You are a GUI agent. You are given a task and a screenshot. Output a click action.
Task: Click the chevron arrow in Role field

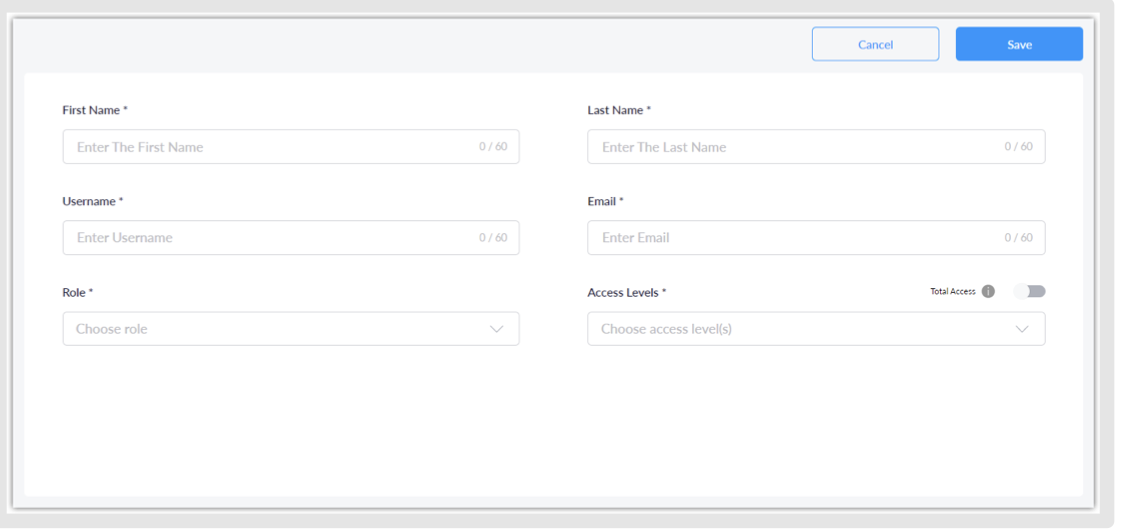[497, 329]
